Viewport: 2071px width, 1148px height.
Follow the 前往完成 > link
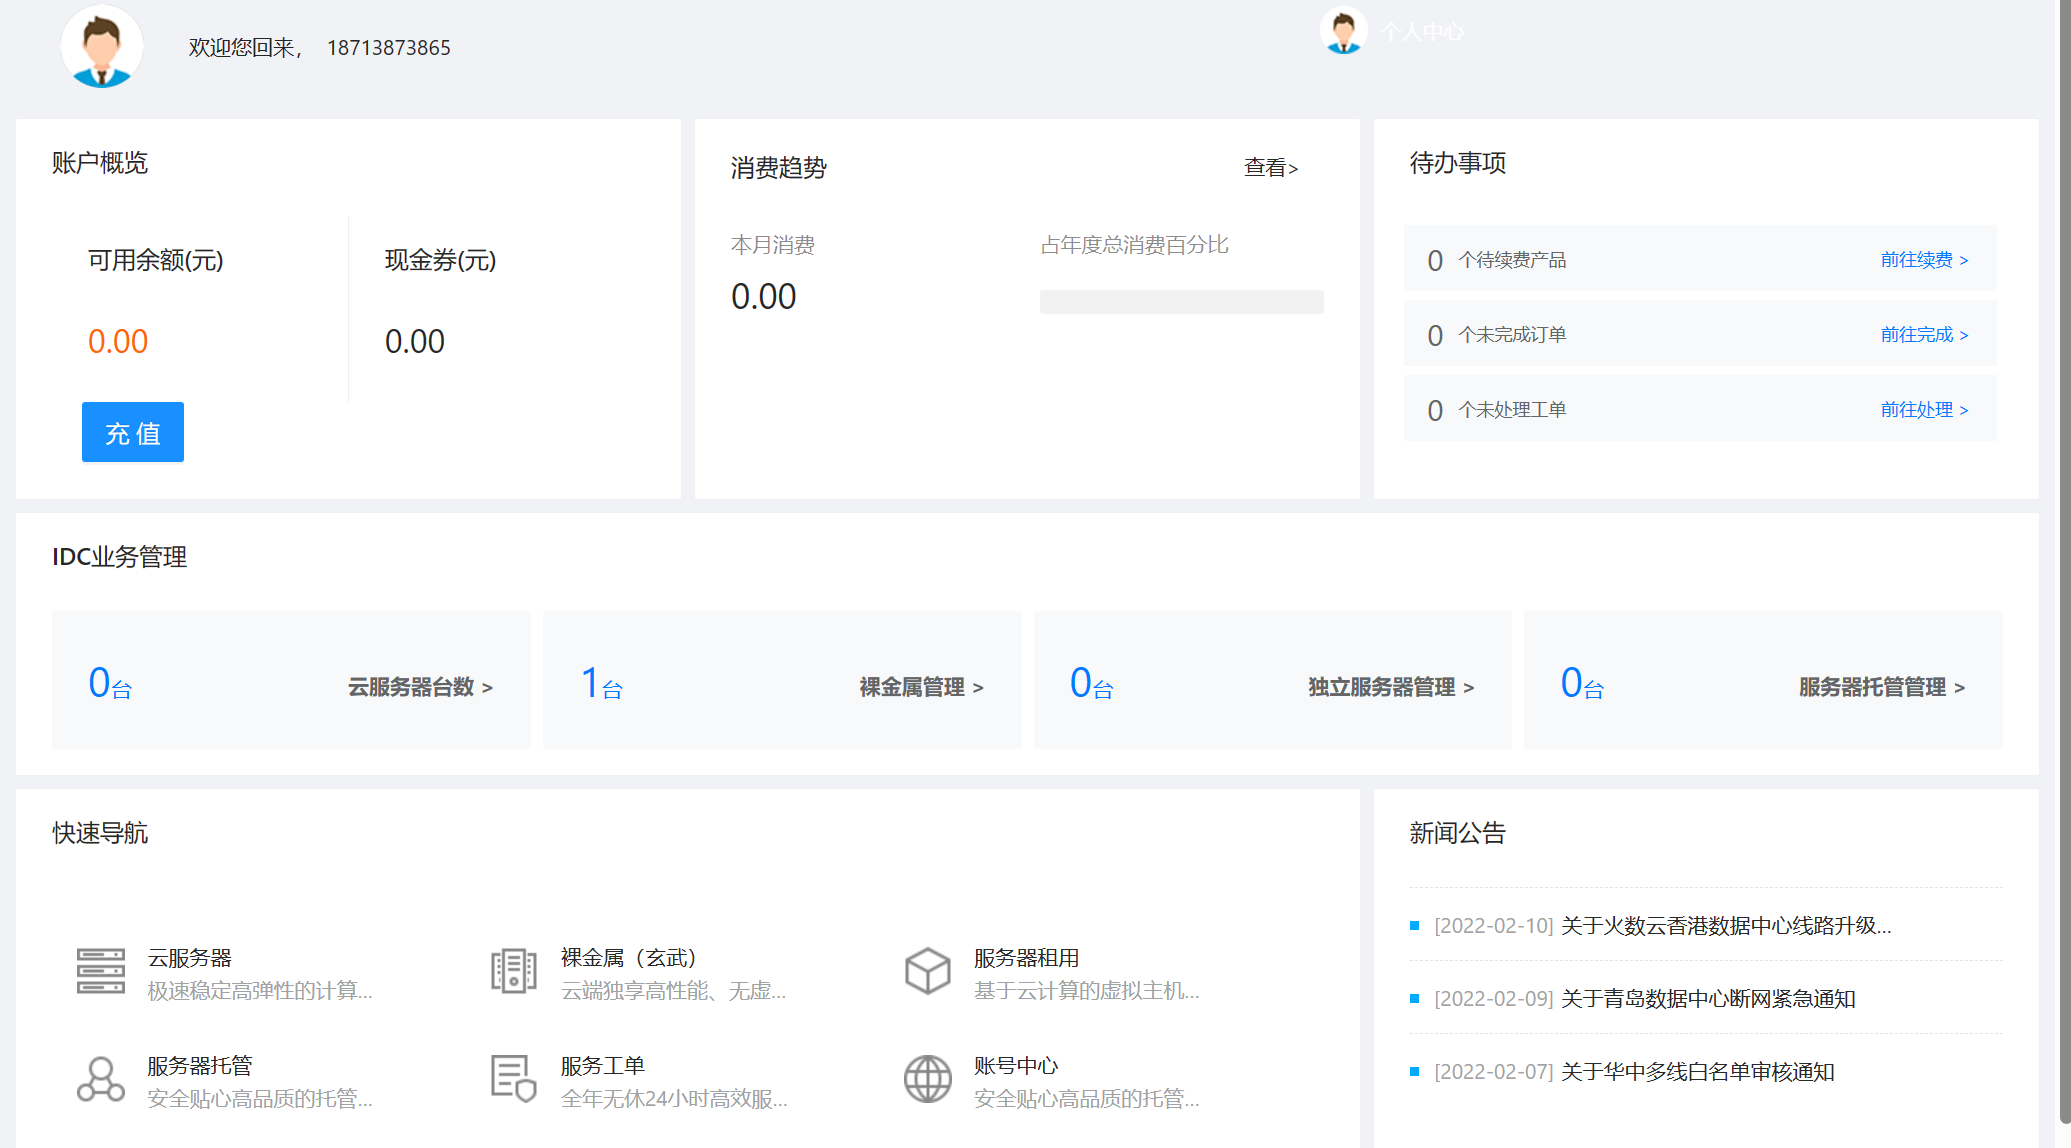(x=1923, y=335)
